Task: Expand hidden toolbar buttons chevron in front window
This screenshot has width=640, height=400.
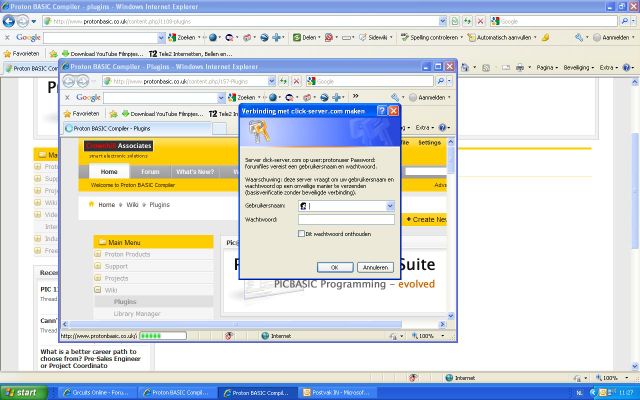Action: pyautogui.click(x=356, y=96)
